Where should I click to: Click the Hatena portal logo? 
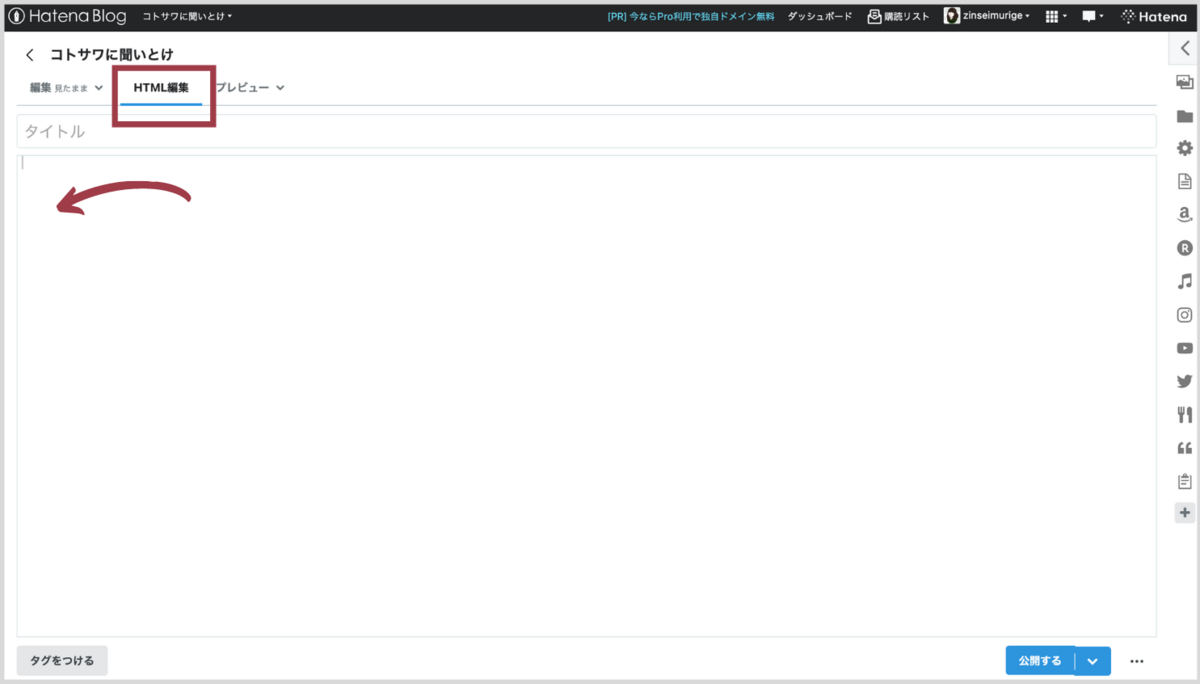tap(1153, 16)
